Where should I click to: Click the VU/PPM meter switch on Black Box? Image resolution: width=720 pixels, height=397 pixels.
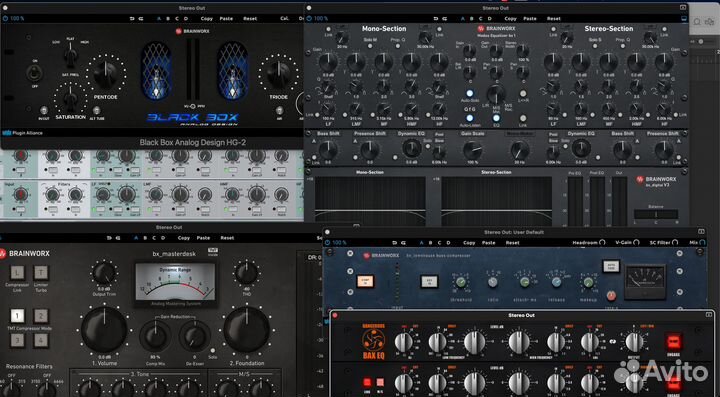193,106
